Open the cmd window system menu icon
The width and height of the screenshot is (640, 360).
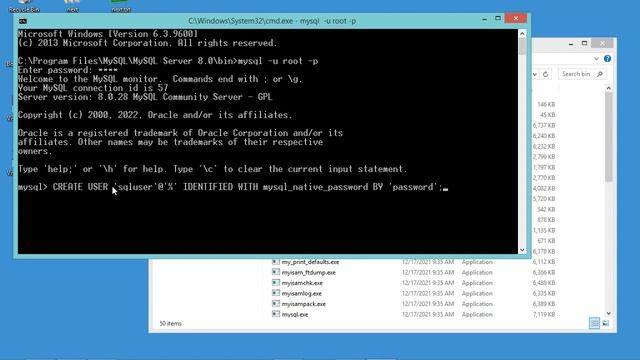tap(23, 21)
